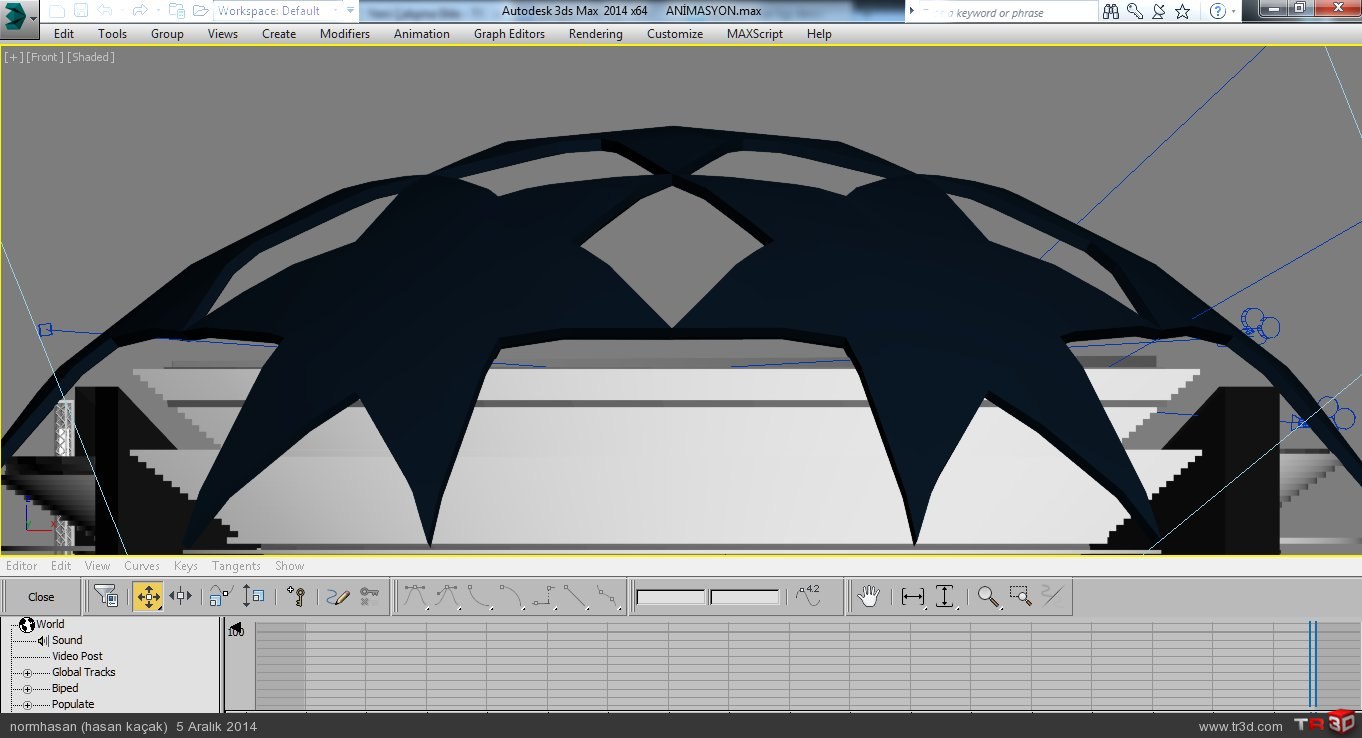Select the World track
This screenshot has width=1362, height=738.
coord(50,624)
